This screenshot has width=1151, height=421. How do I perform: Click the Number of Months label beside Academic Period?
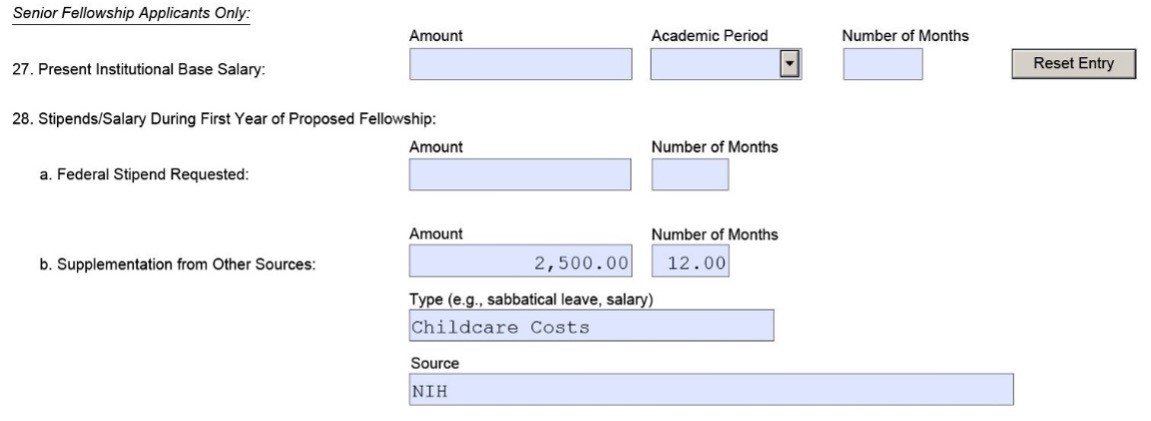905,36
